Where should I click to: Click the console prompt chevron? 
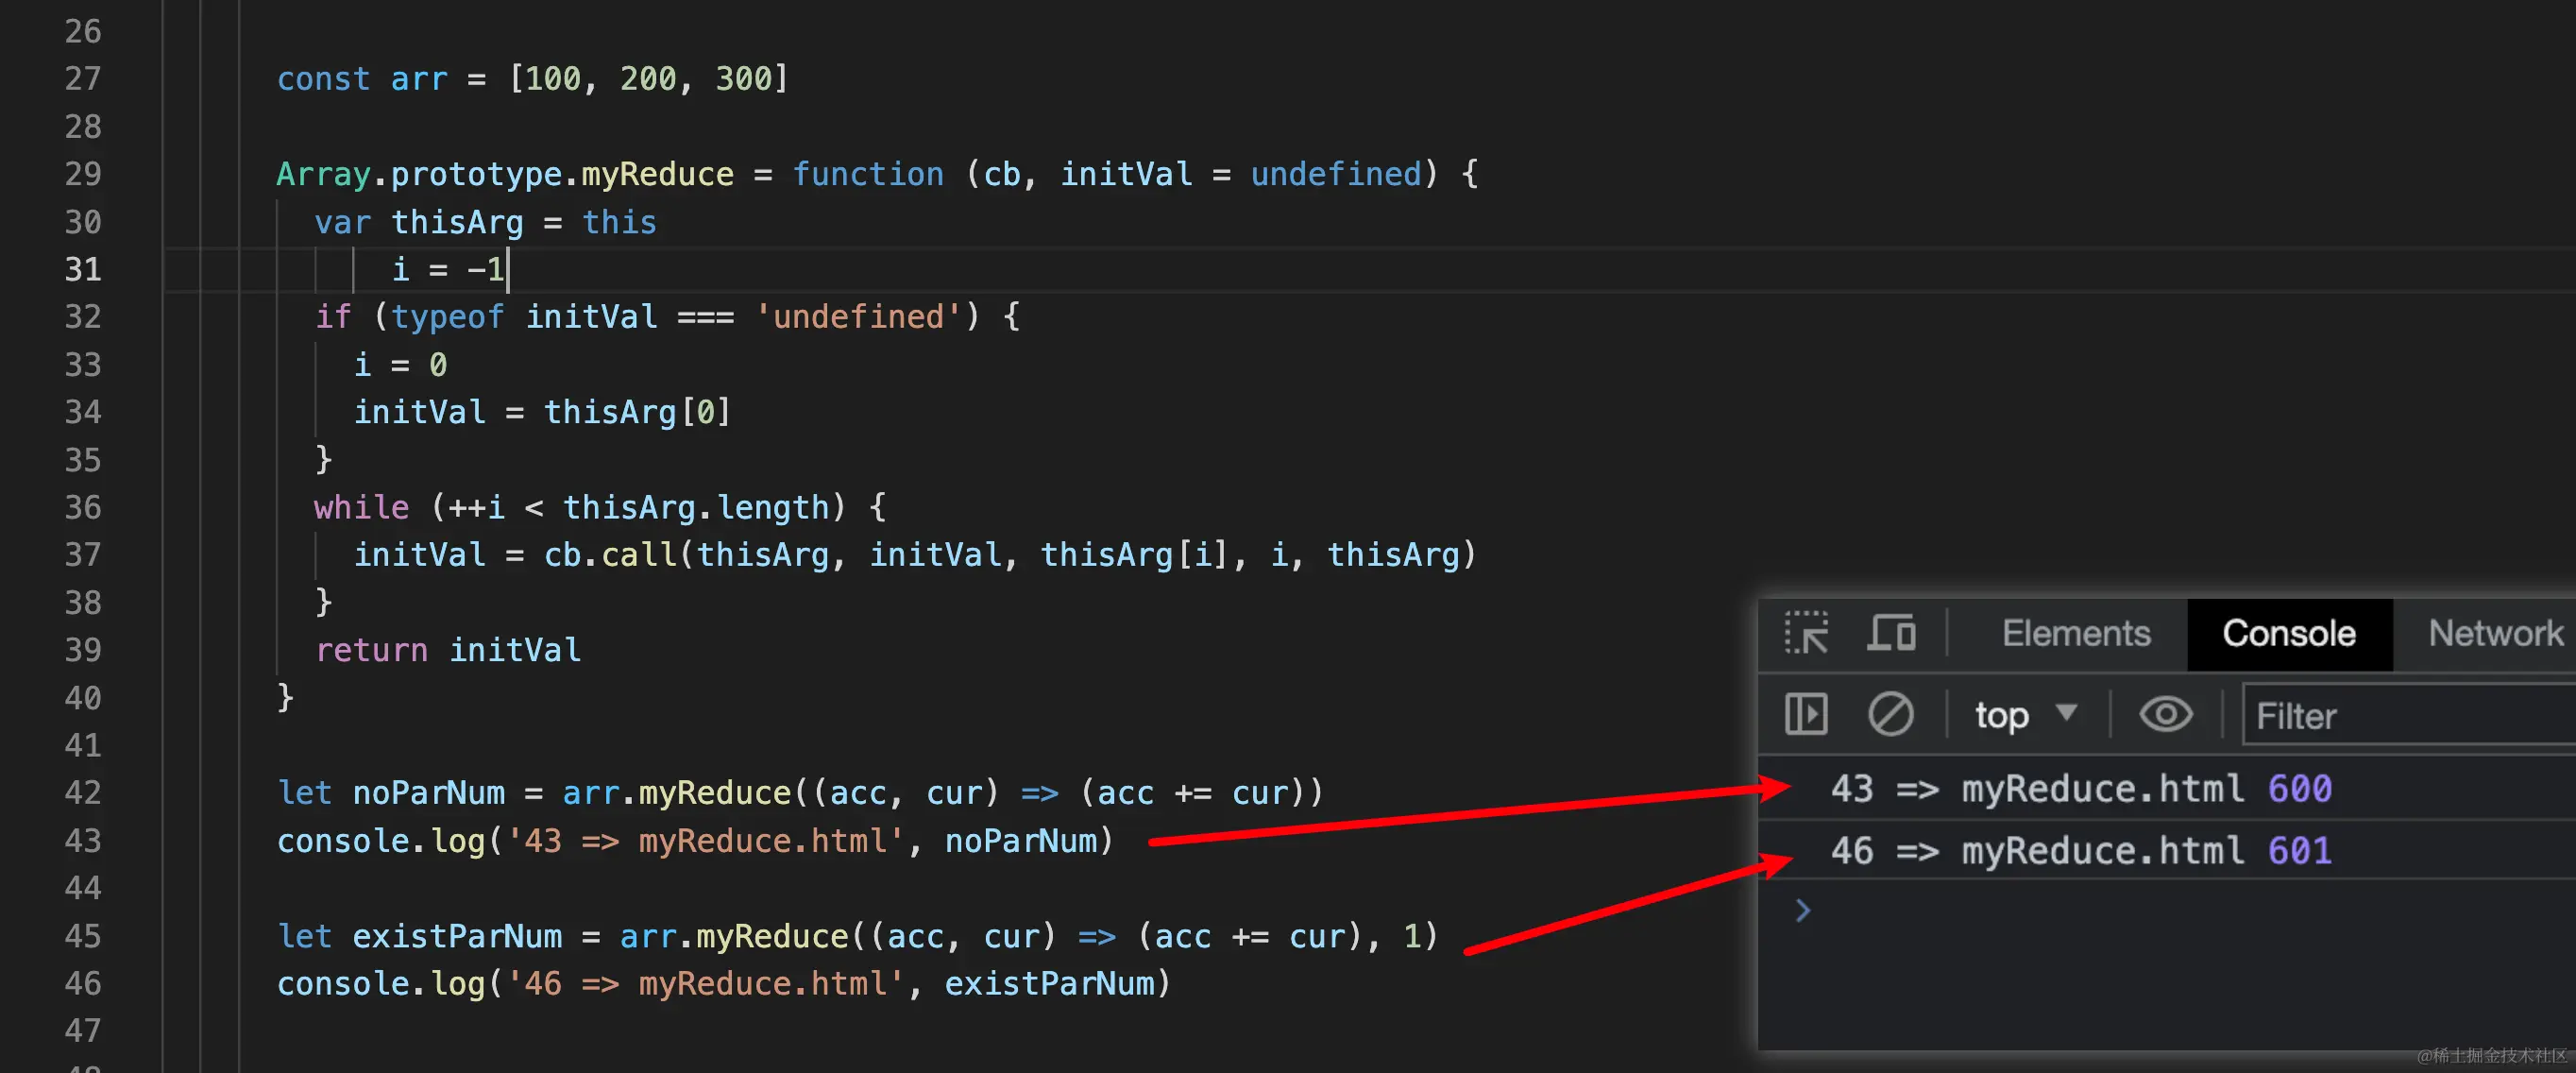pos(1802,911)
